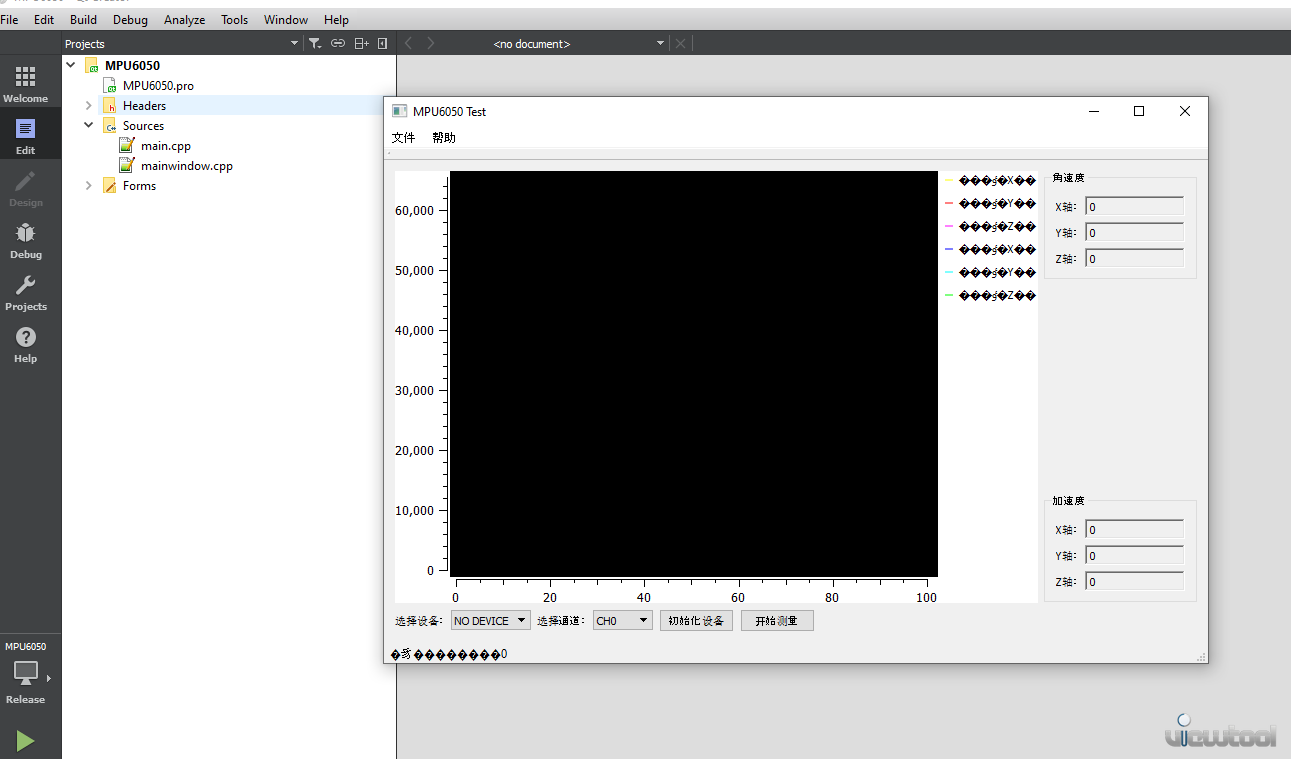Select mainwindow.cpp in project tree

click(186, 165)
